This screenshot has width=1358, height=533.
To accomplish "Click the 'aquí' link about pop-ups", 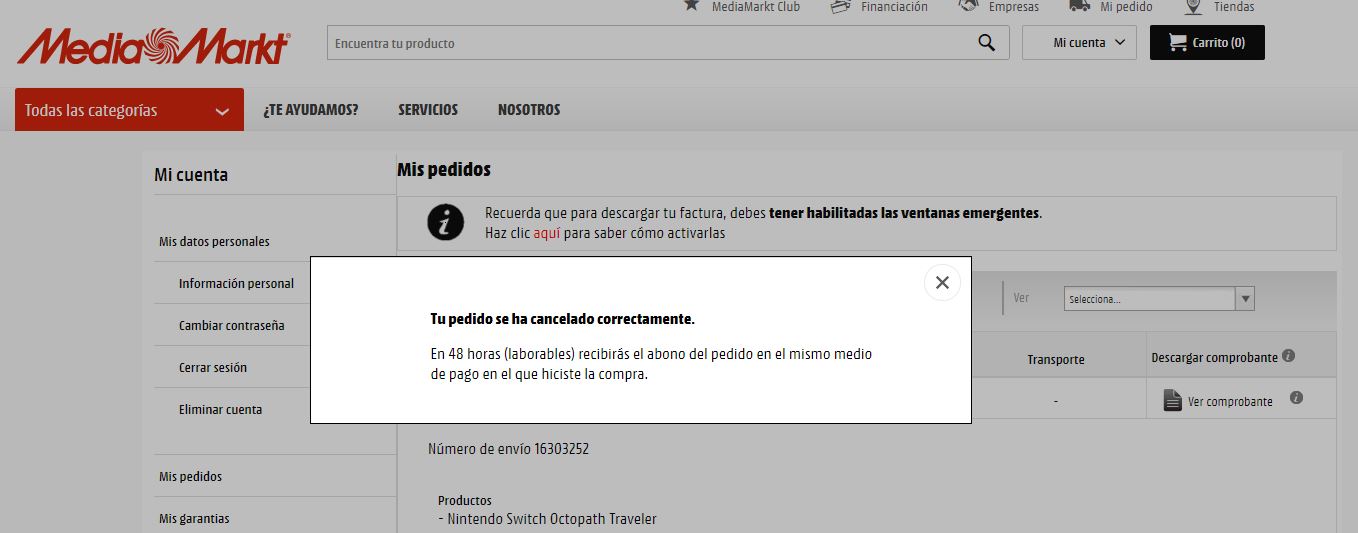I will [x=546, y=233].
